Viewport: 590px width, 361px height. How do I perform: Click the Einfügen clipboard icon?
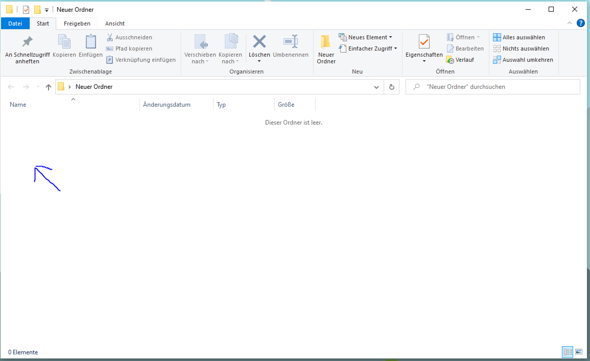tap(90, 41)
